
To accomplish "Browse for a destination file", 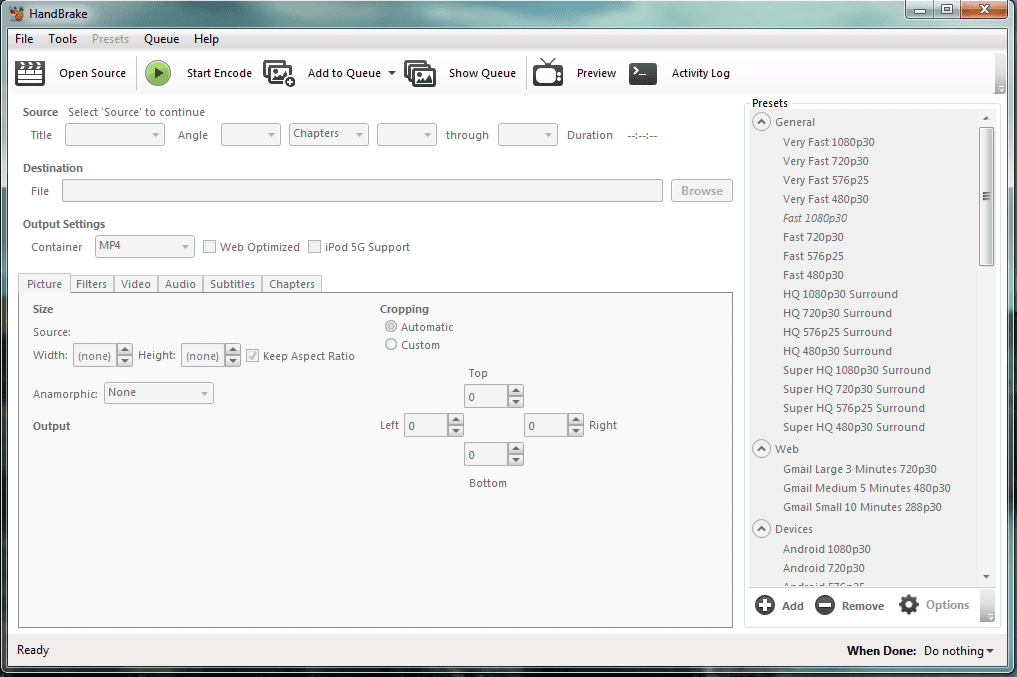I will (701, 190).
